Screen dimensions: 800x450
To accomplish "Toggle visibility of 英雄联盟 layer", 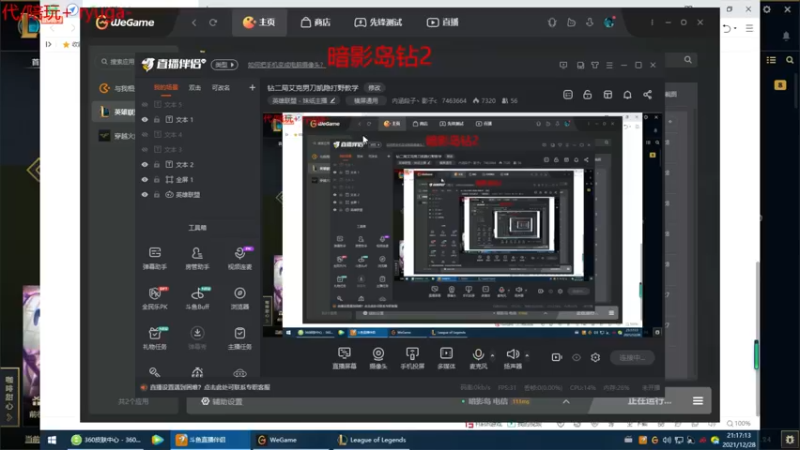I will tap(145, 195).
